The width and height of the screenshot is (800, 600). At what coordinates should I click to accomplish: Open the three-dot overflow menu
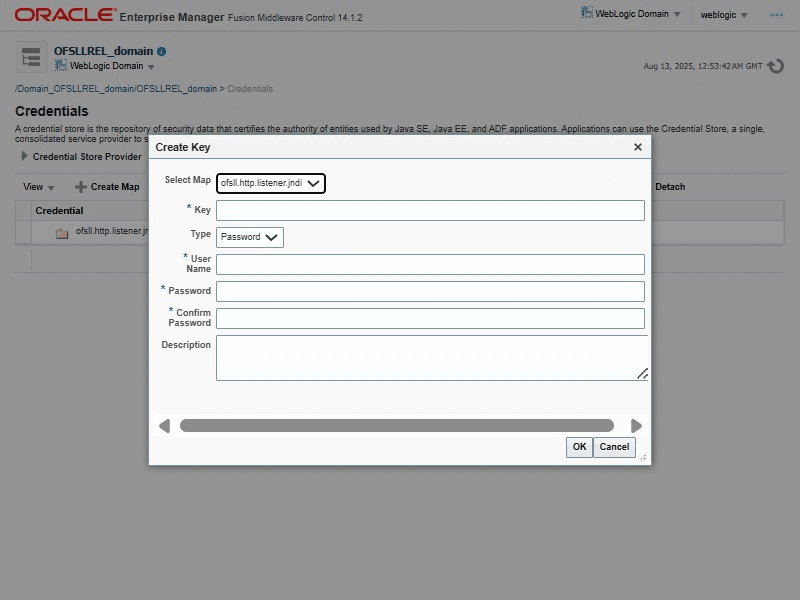[777, 15]
